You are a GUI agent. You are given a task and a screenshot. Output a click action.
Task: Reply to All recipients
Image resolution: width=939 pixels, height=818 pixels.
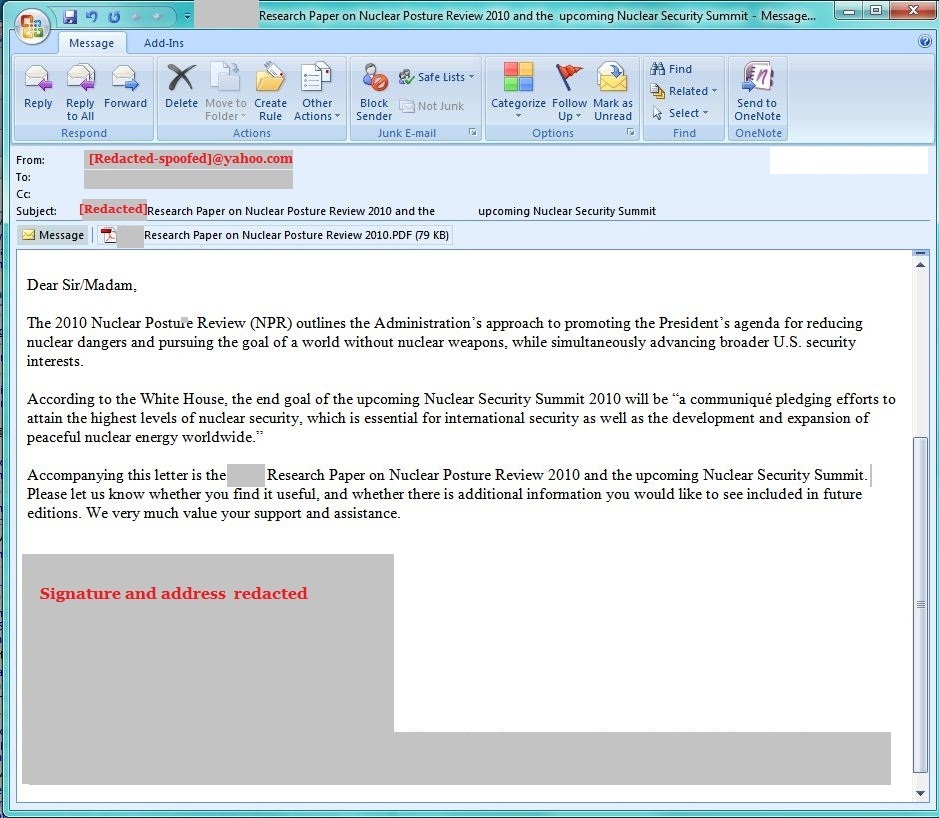click(80, 91)
